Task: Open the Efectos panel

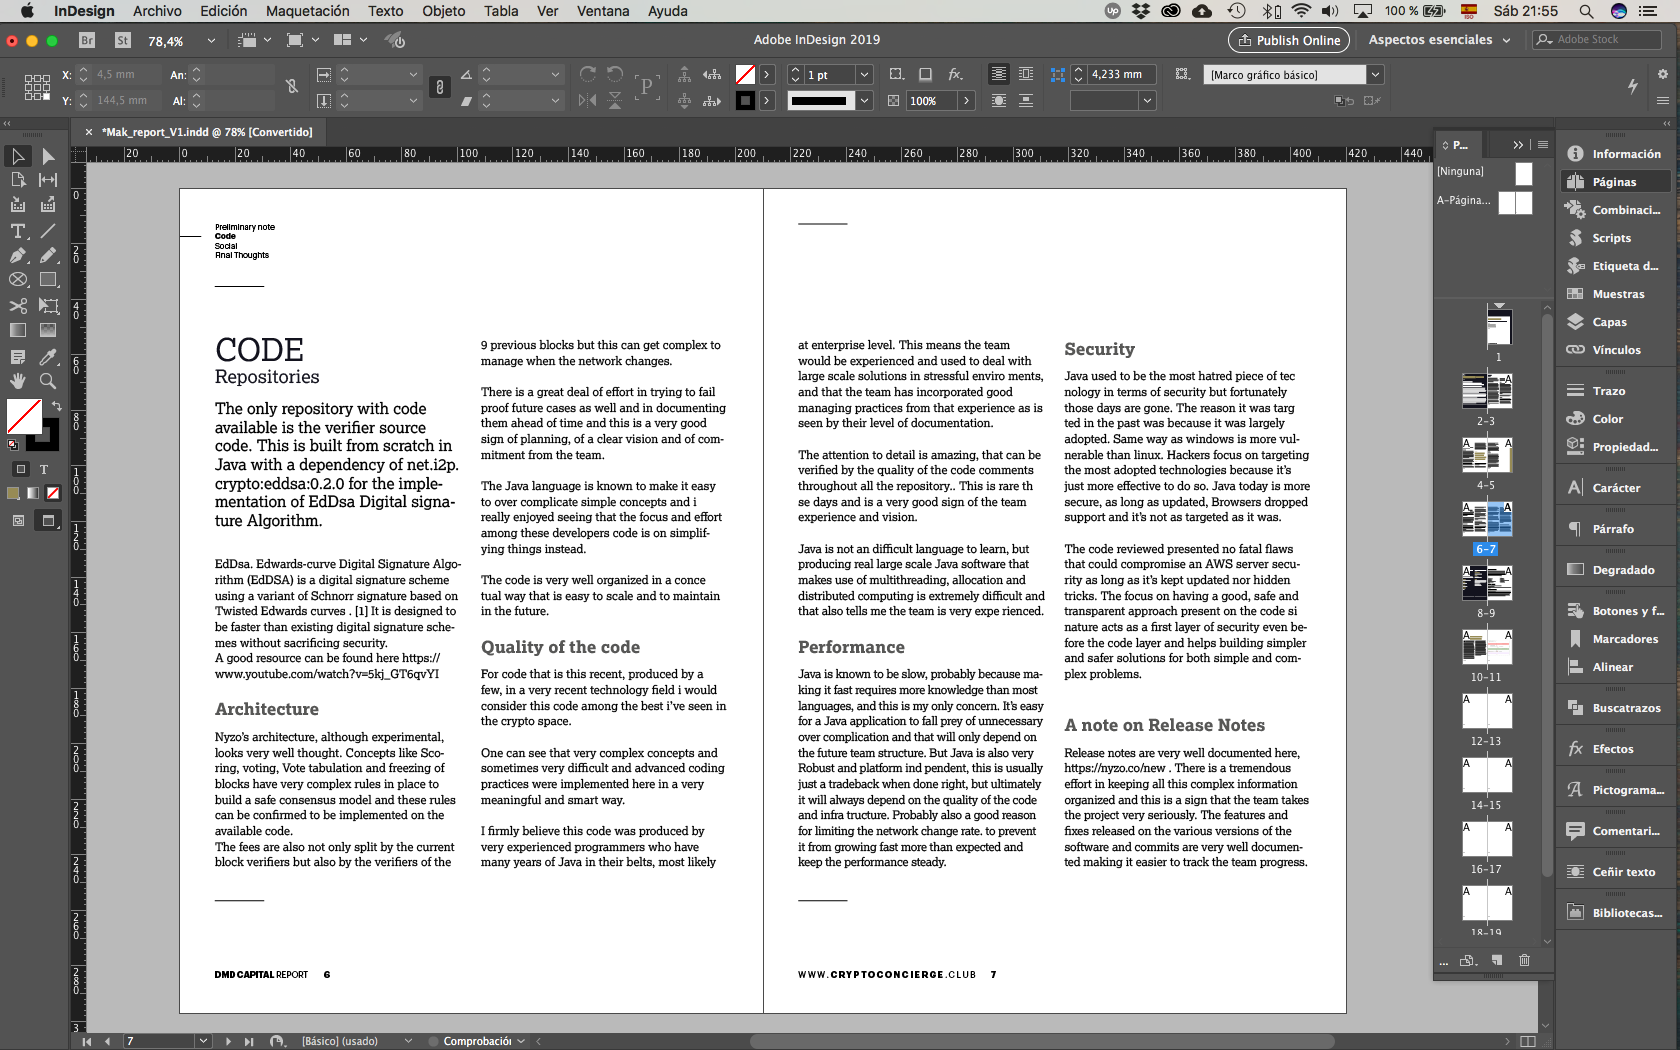Action: [x=1612, y=749]
